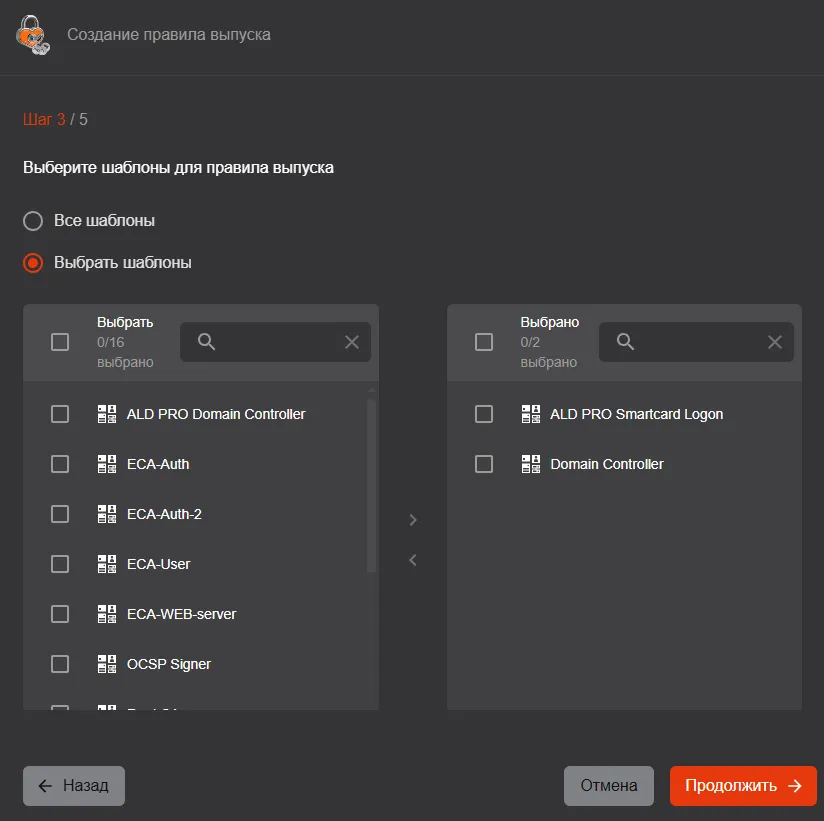Click the ECA-User label
The image size is (824, 821).
(x=159, y=564)
